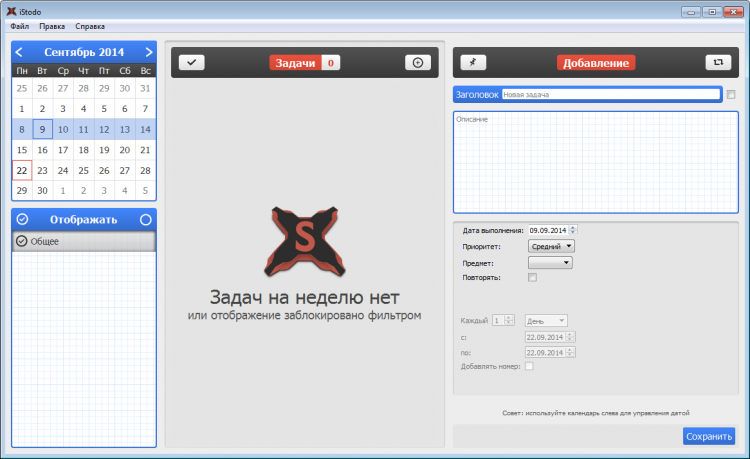The width and height of the screenshot is (750, 459).
Task: Click the Сентябрь 2014 month title
Action: tap(84, 52)
